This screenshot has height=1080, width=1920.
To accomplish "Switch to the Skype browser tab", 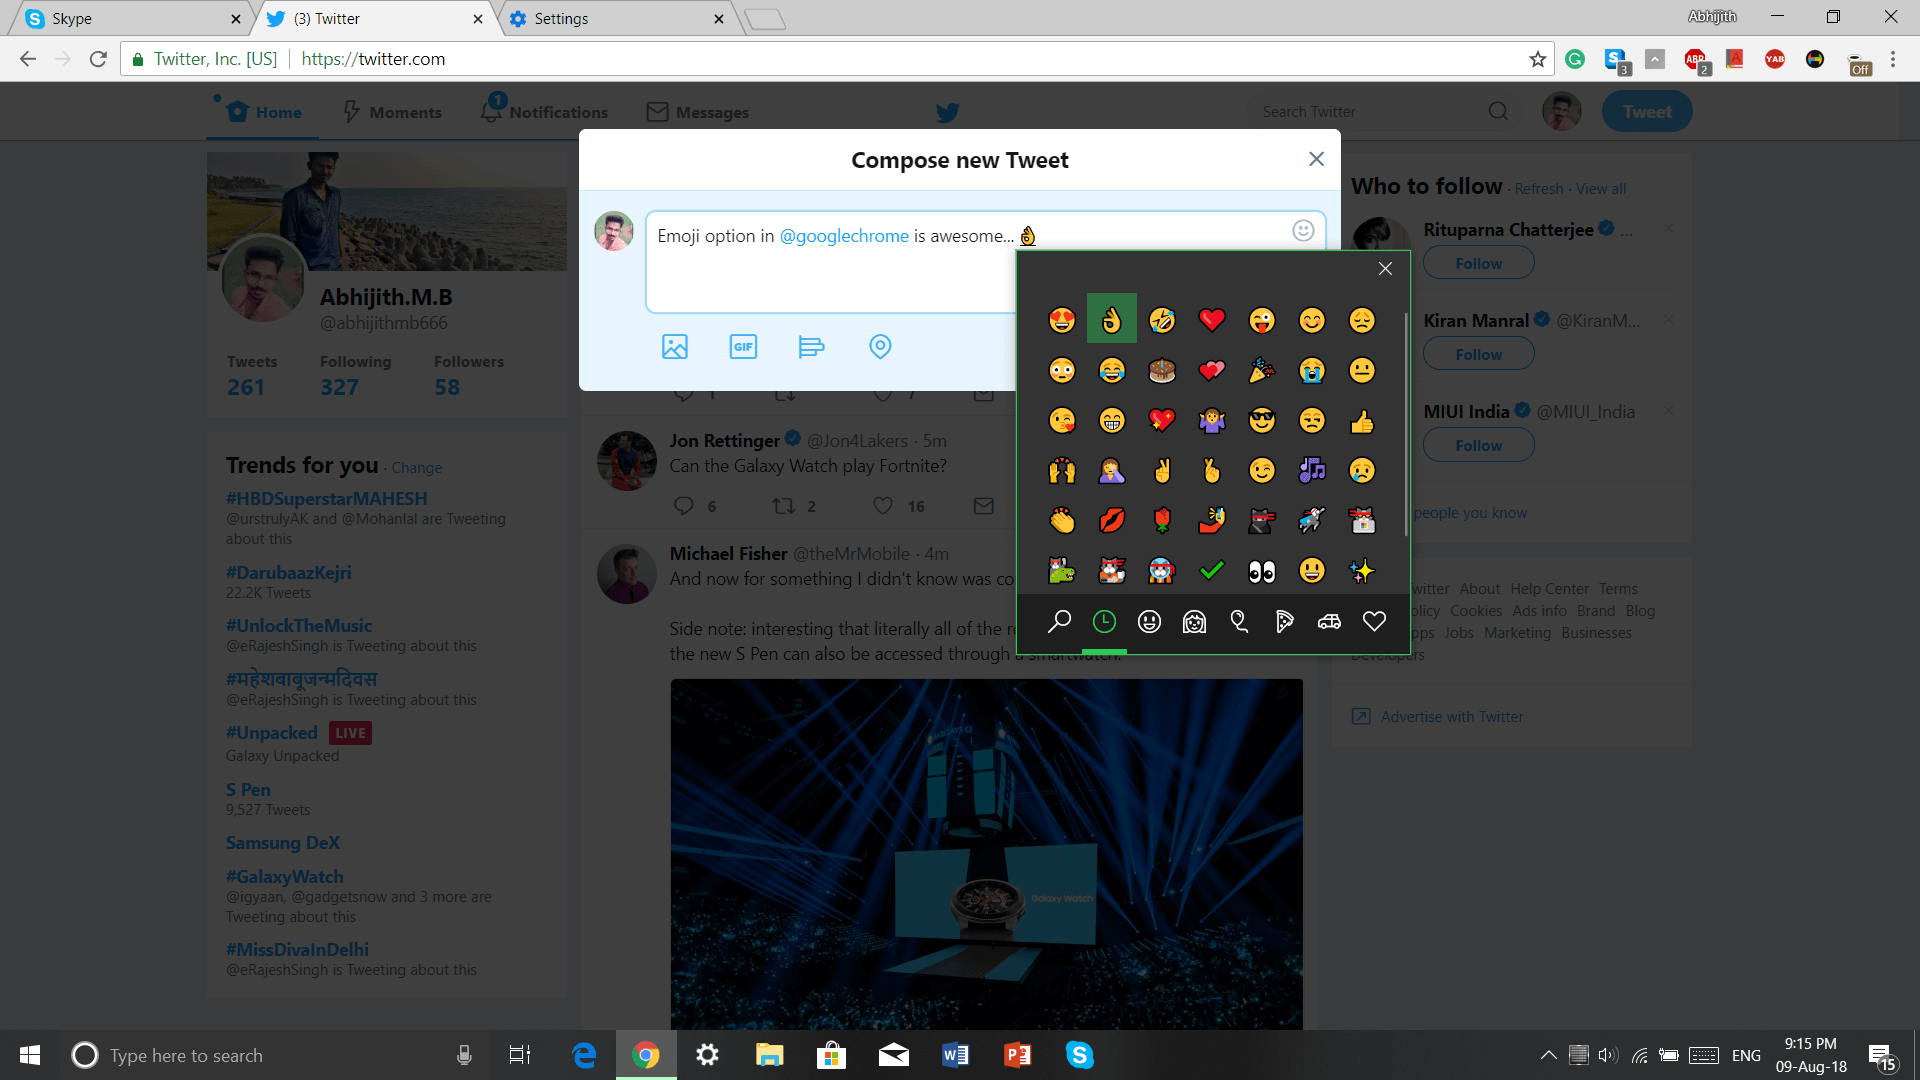I will [130, 18].
